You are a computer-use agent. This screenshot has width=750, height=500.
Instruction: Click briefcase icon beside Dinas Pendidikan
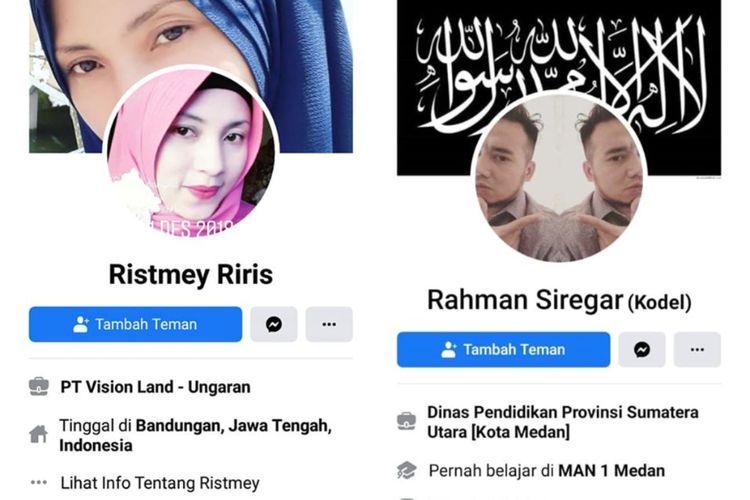[x=407, y=422]
